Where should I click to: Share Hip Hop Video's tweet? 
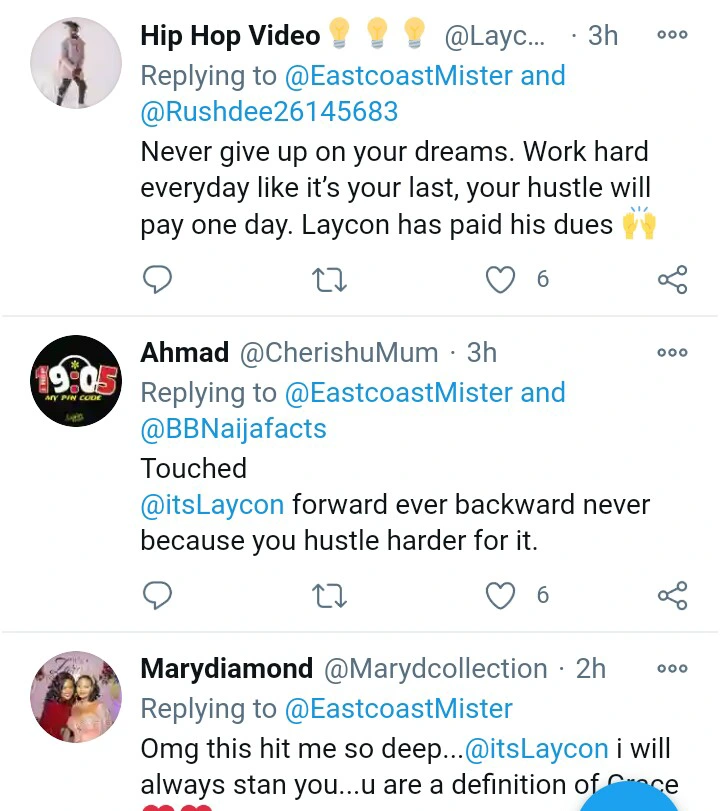tap(672, 279)
